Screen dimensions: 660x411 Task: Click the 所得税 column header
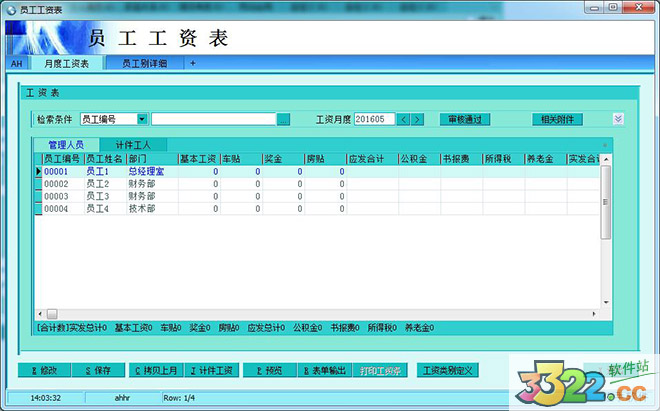coord(503,159)
